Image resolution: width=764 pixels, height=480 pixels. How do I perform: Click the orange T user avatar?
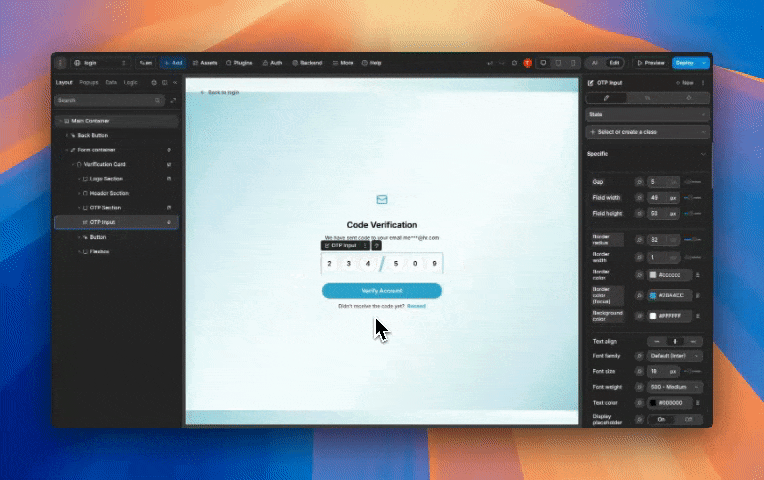click(527, 63)
